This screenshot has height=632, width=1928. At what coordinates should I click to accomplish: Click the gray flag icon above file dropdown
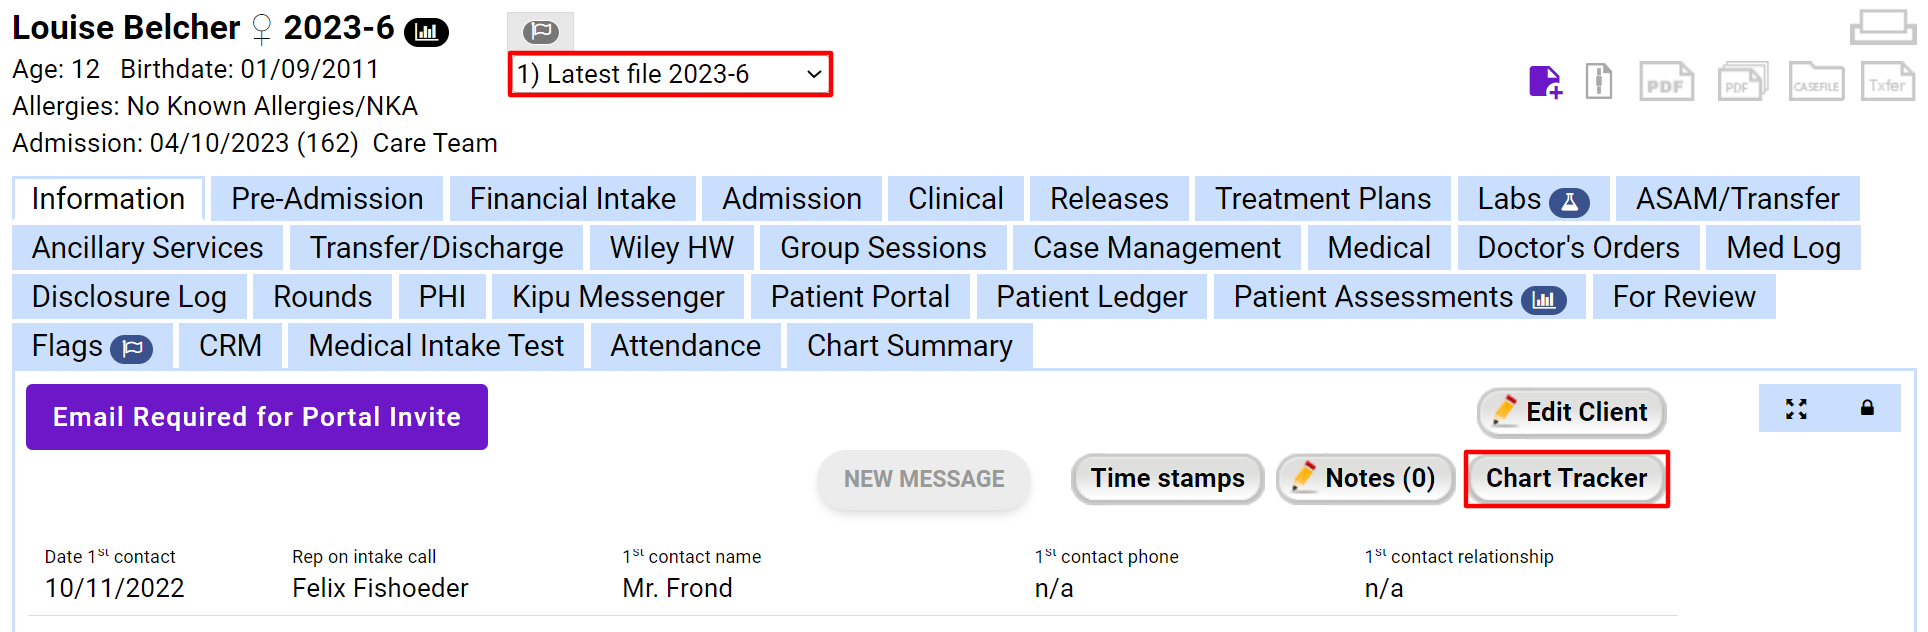point(540,31)
